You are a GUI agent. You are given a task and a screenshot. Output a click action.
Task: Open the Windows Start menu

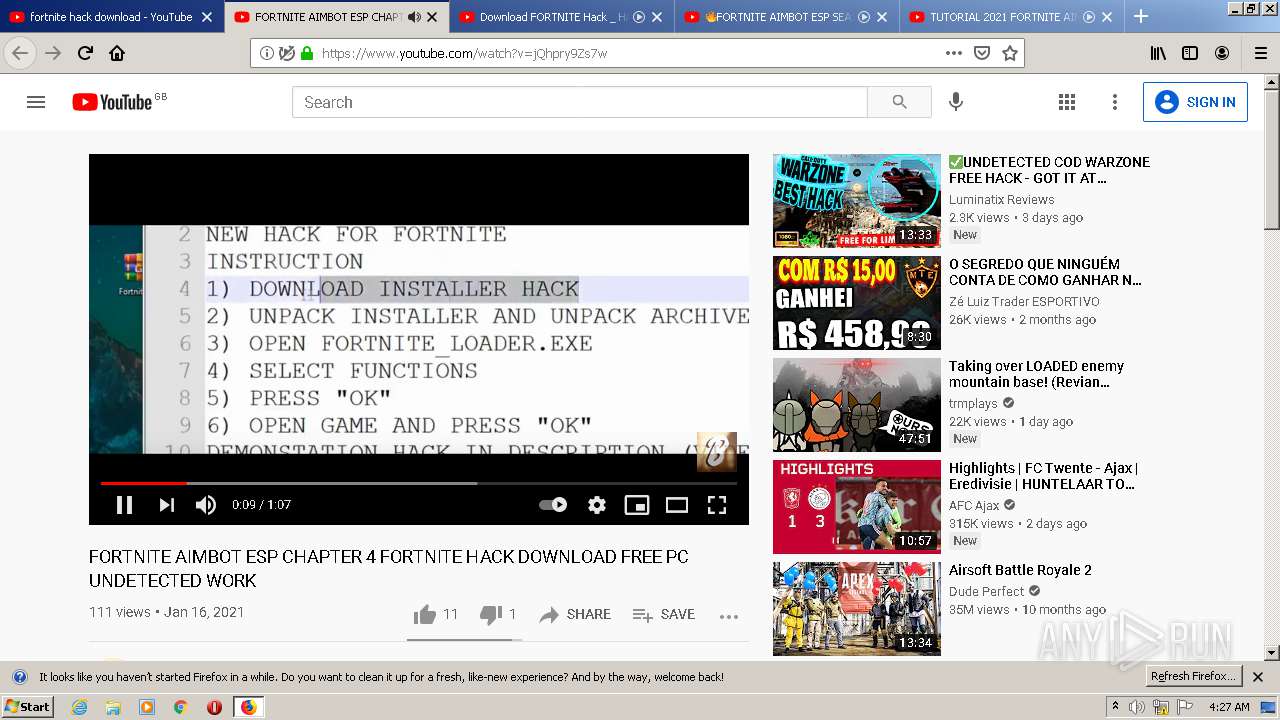pos(28,706)
